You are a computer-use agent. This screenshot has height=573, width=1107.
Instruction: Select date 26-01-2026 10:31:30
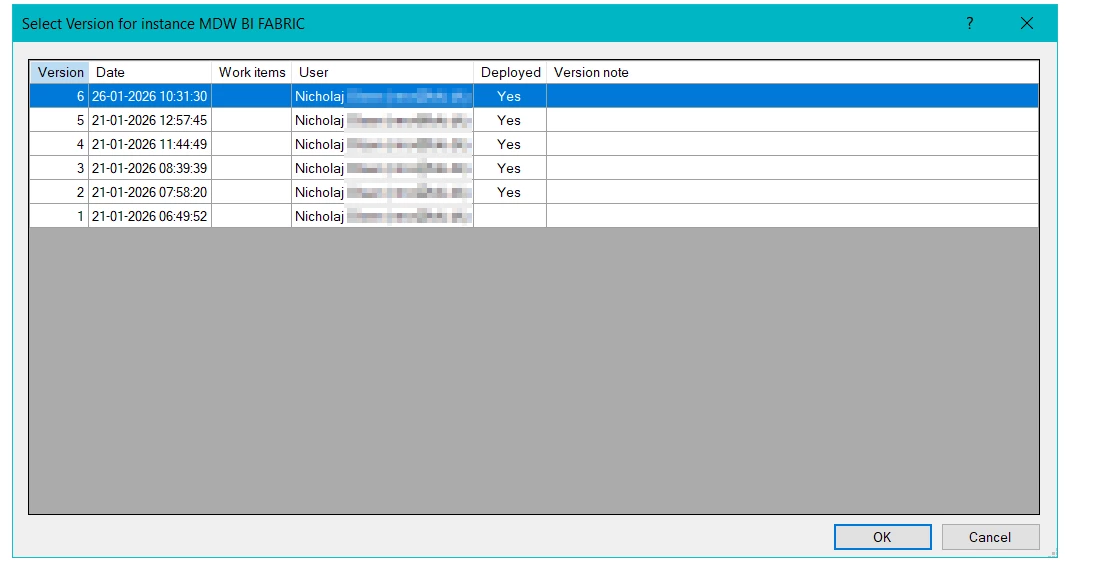pos(150,96)
